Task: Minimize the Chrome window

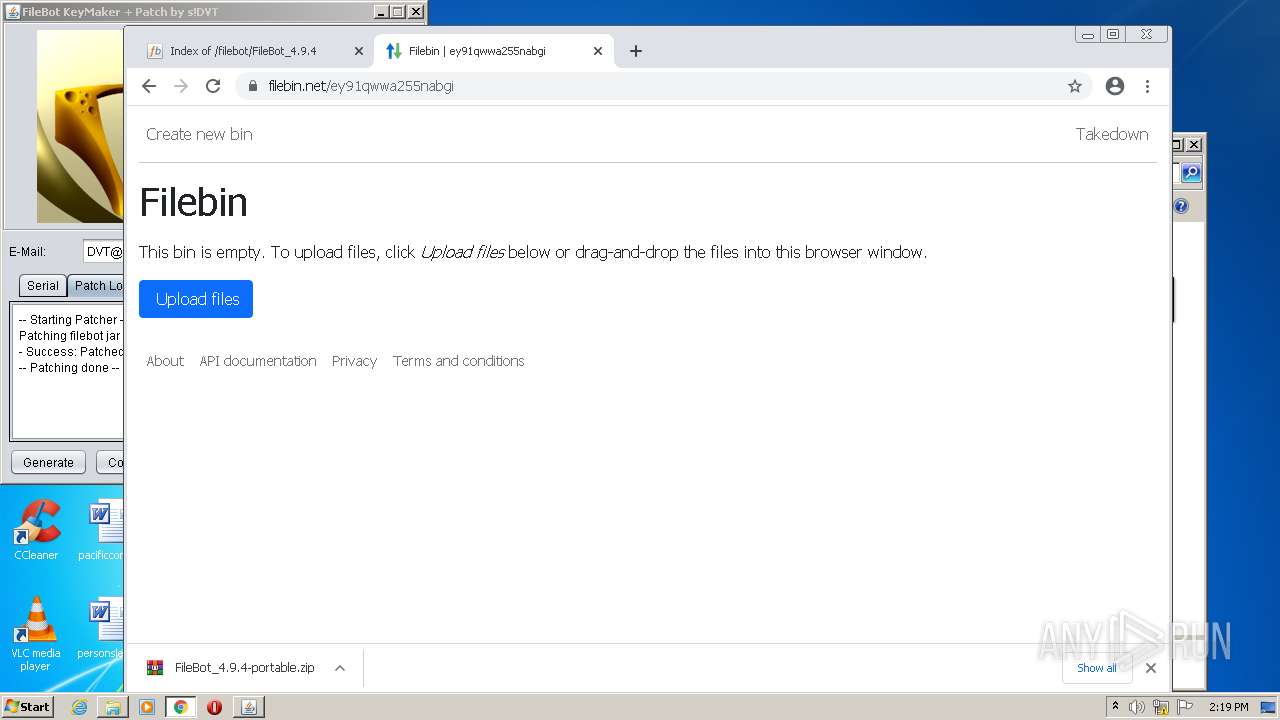Action: 1088,34
